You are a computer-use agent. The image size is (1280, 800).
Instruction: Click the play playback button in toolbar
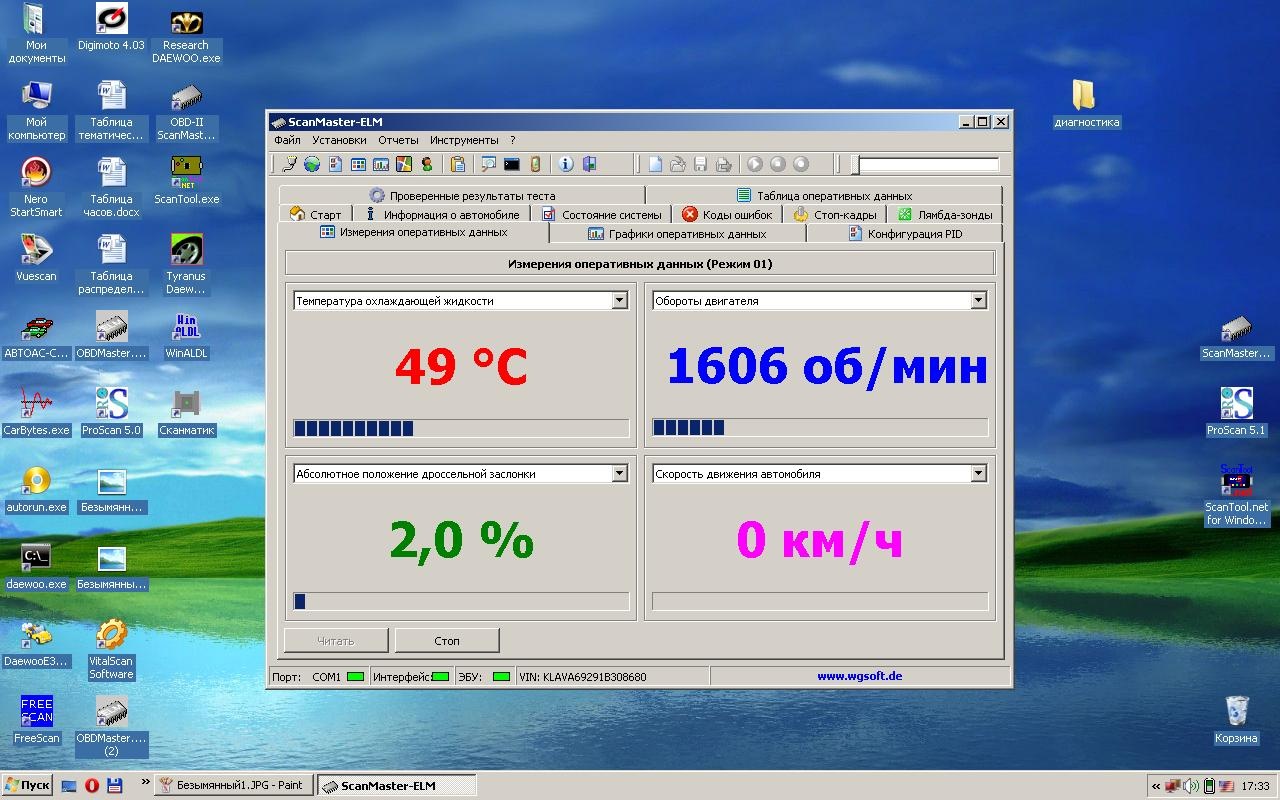click(755, 164)
